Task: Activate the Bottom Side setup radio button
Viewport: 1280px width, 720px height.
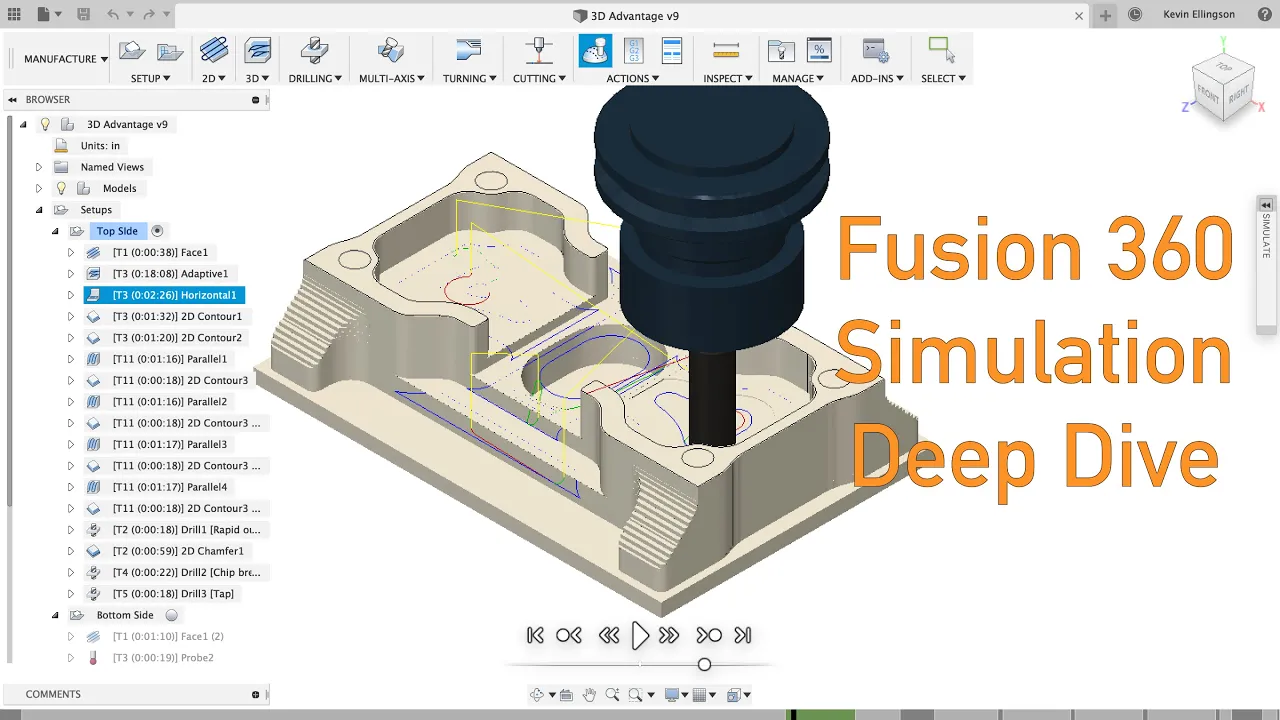Action: (x=171, y=615)
